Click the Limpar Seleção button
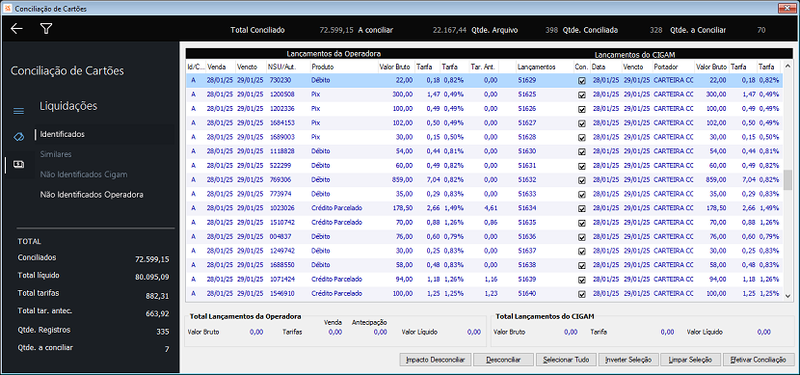 point(690,360)
